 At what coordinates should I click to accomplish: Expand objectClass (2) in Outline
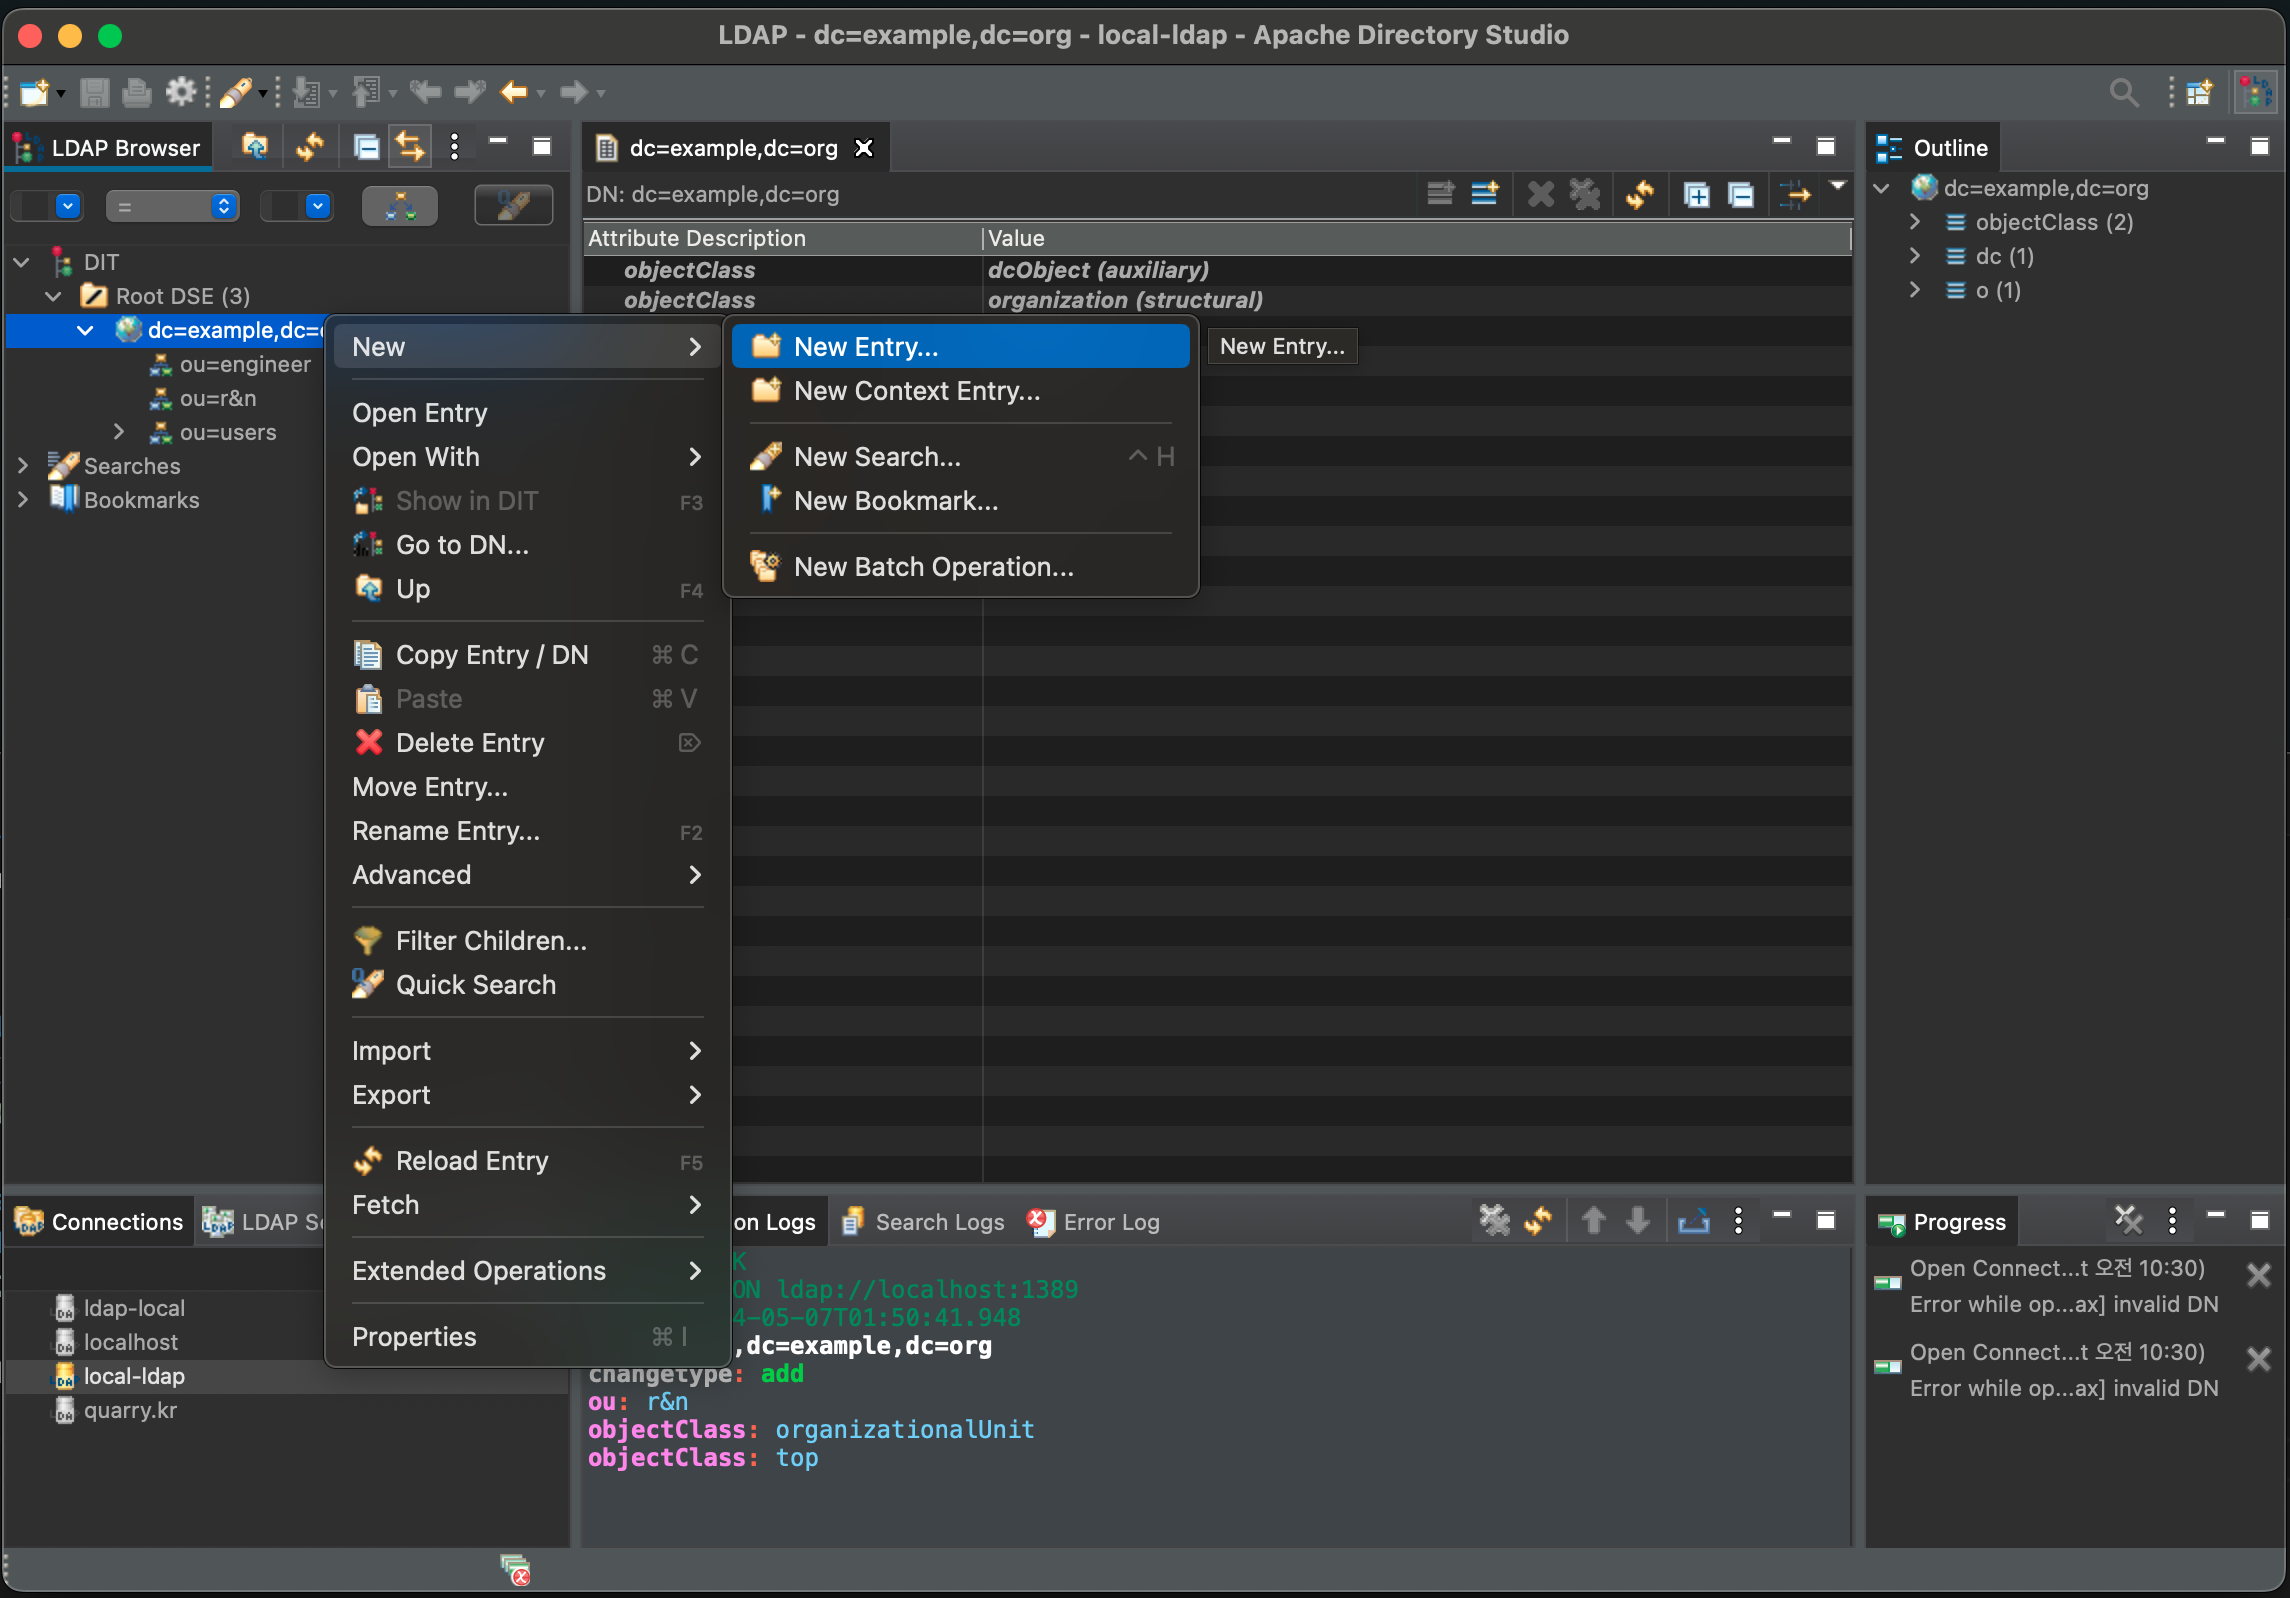1914,222
